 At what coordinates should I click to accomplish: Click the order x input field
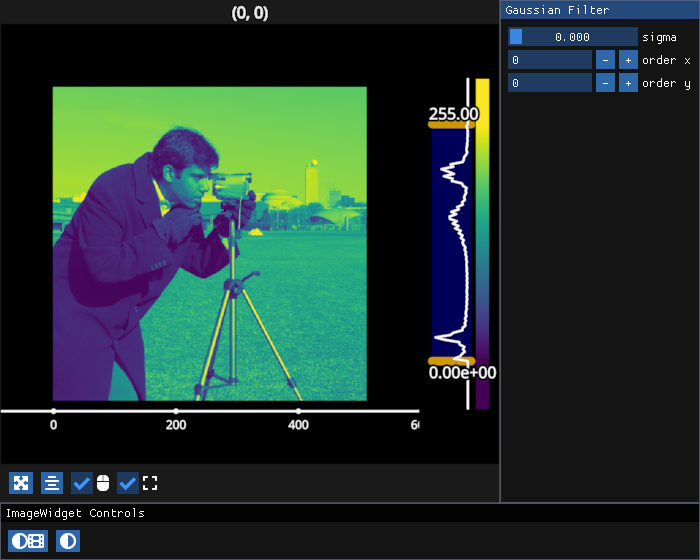coord(550,60)
